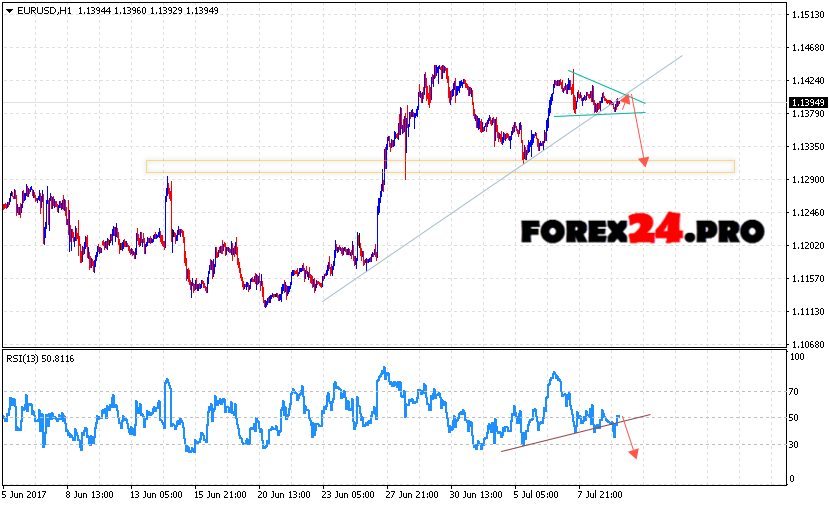
Task: Click the FOREX24.PRO watermark logo
Action: click(642, 231)
